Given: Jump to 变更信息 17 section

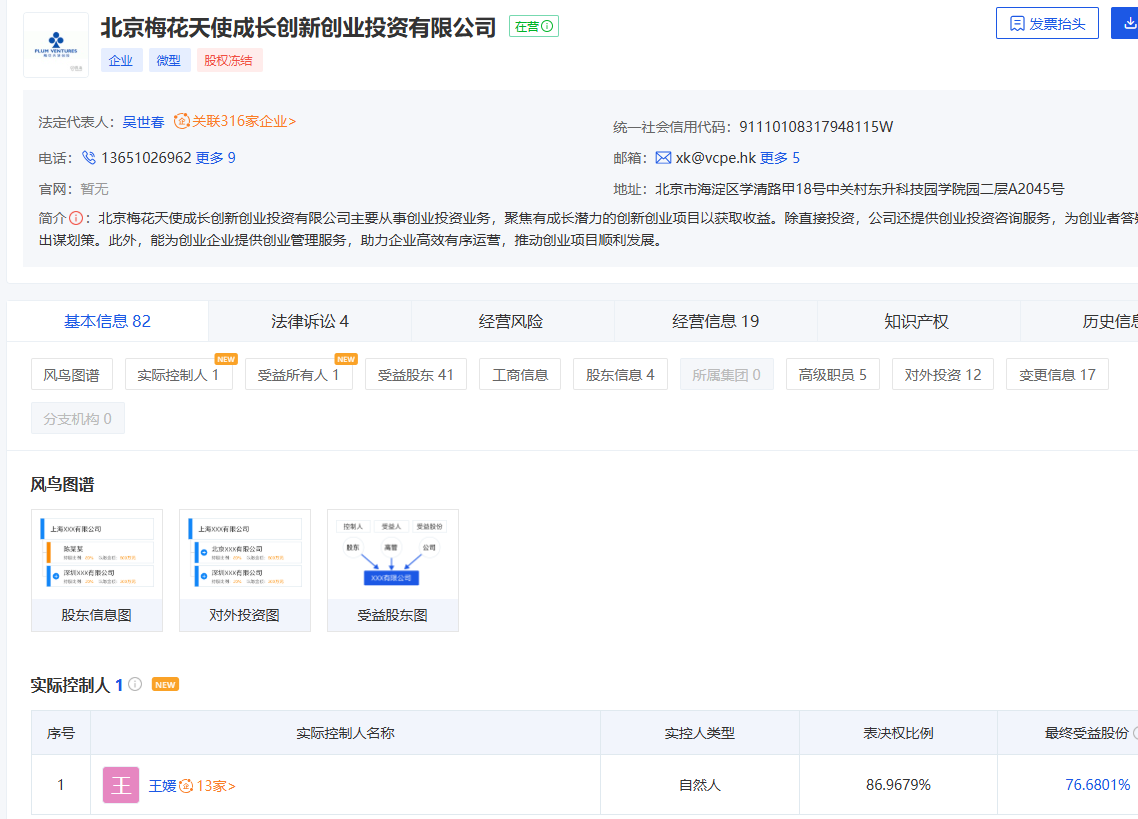Looking at the screenshot, I should [1057, 375].
